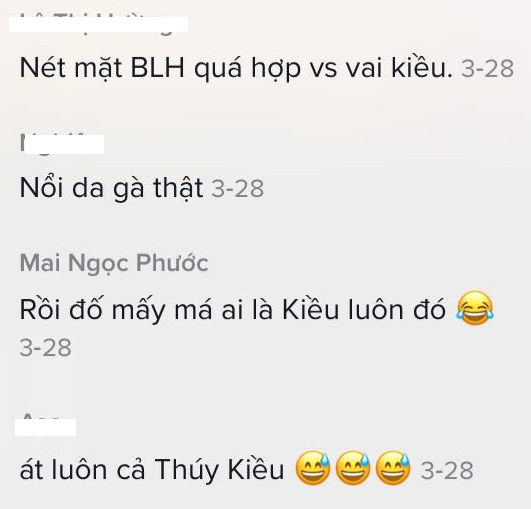Viewport: 531px width, 509px height.
Task: Click the word BLH in the first comment
Action: pyautogui.click(x=158, y=68)
